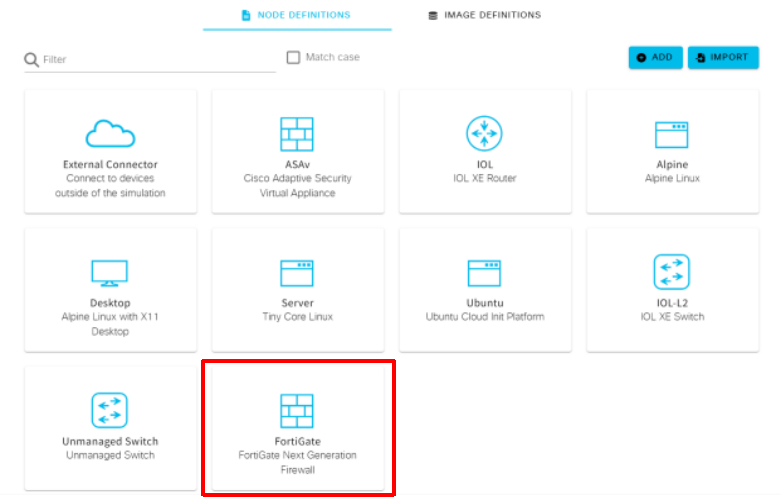This screenshot has height=497, width=782.
Task: Select the FortiGate firewall icon
Action: pyautogui.click(x=297, y=411)
